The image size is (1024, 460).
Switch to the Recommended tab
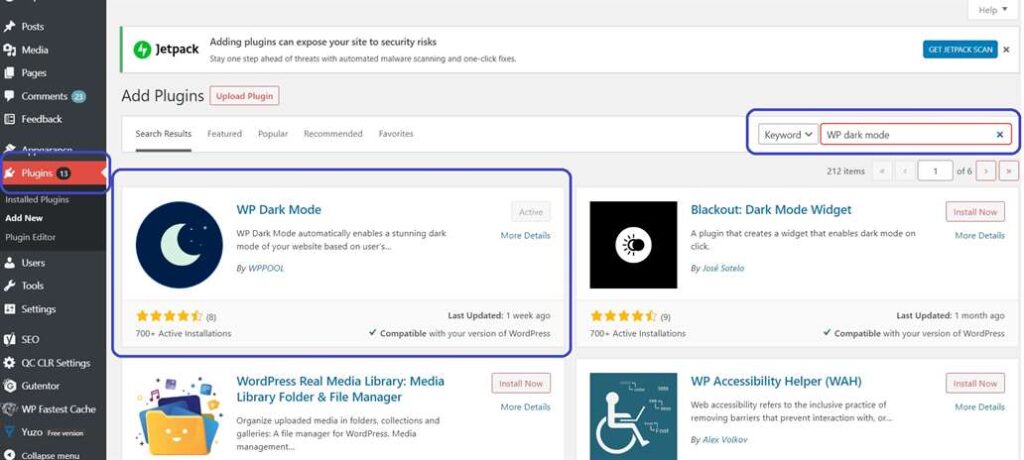coord(333,134)
